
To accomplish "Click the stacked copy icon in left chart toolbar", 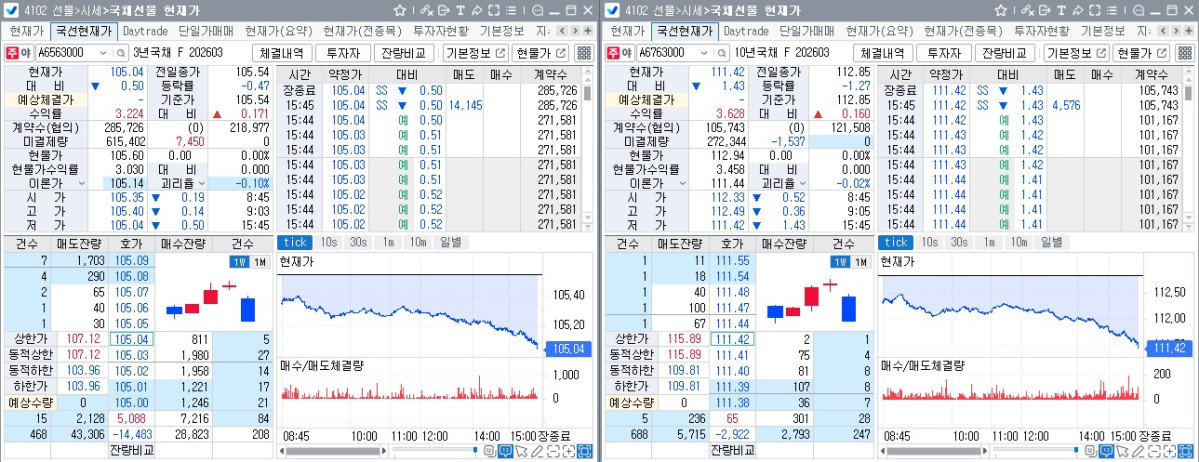I will [x=489, y=451].
